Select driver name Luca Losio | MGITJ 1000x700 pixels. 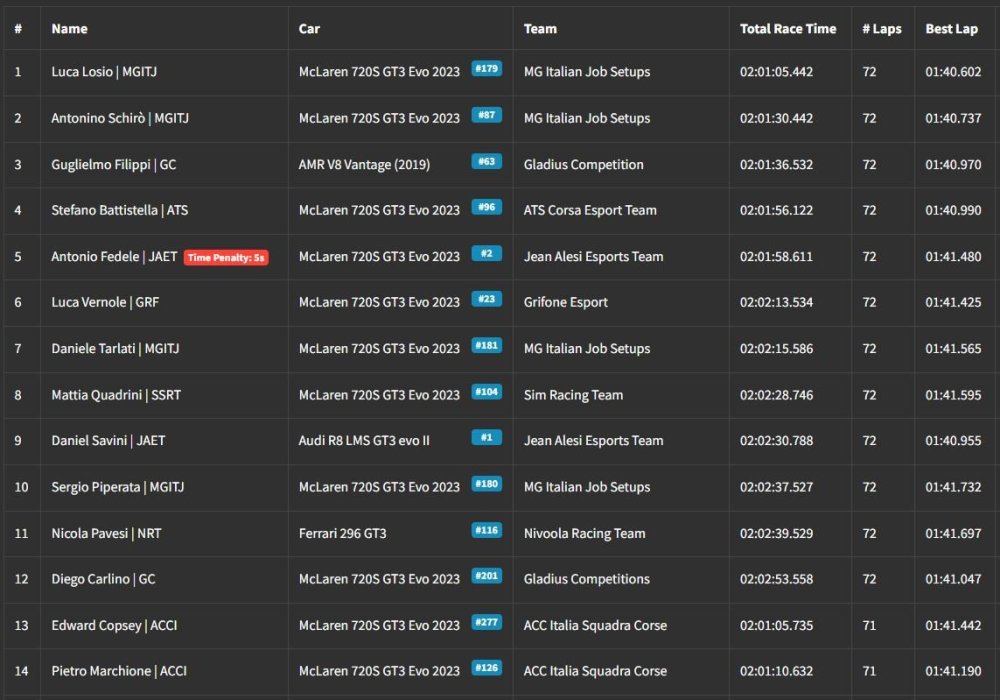104,72
